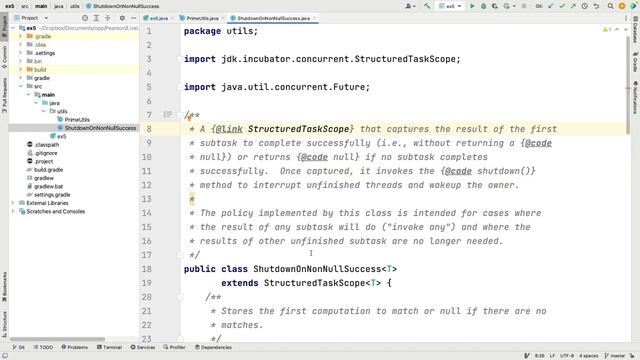Show Git history clock icon

click(584, 6)
